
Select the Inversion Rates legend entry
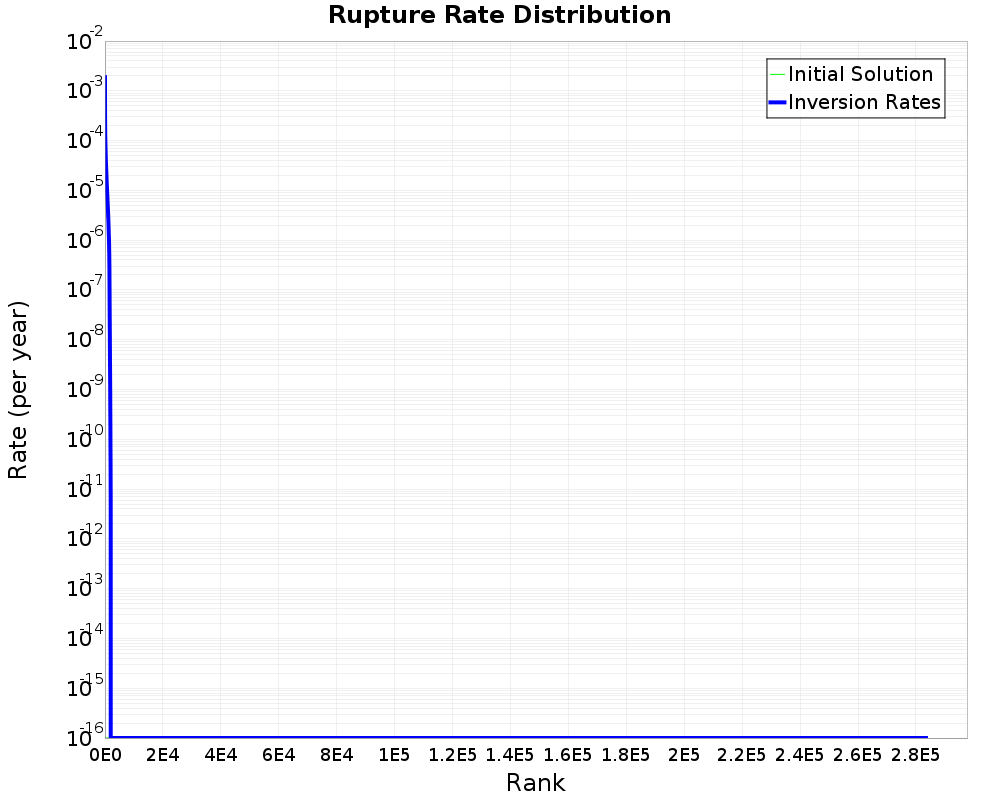(x=864, y=101)
